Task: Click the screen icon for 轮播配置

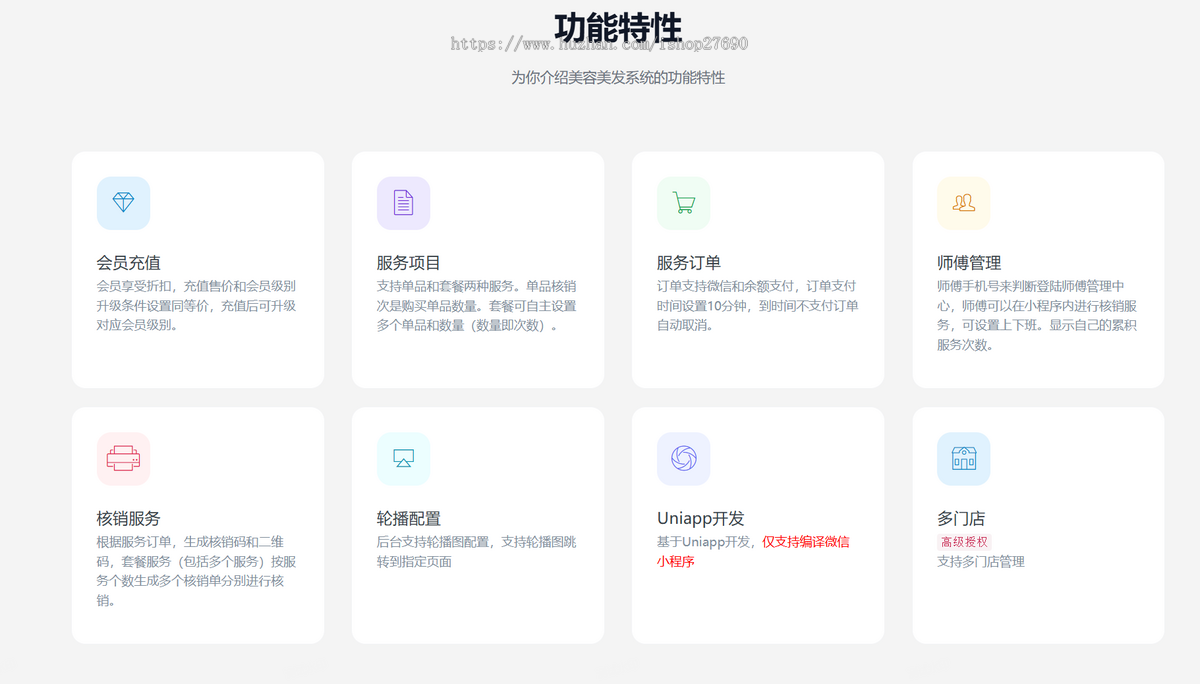Action: [x=403, y=458]
